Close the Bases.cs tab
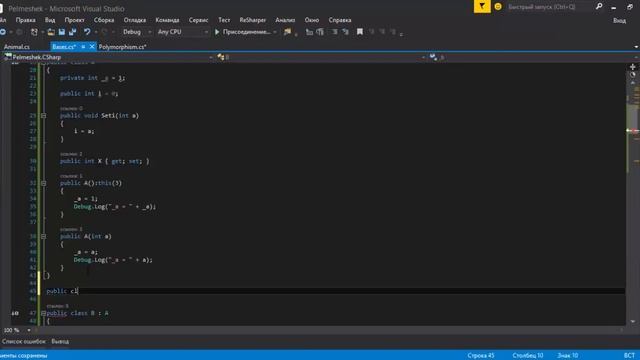 tap(92, 47)
